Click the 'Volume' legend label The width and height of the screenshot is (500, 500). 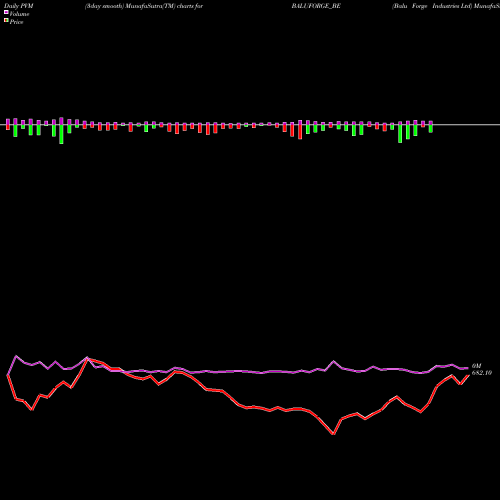pyautogui.click(x=19, y=14)
